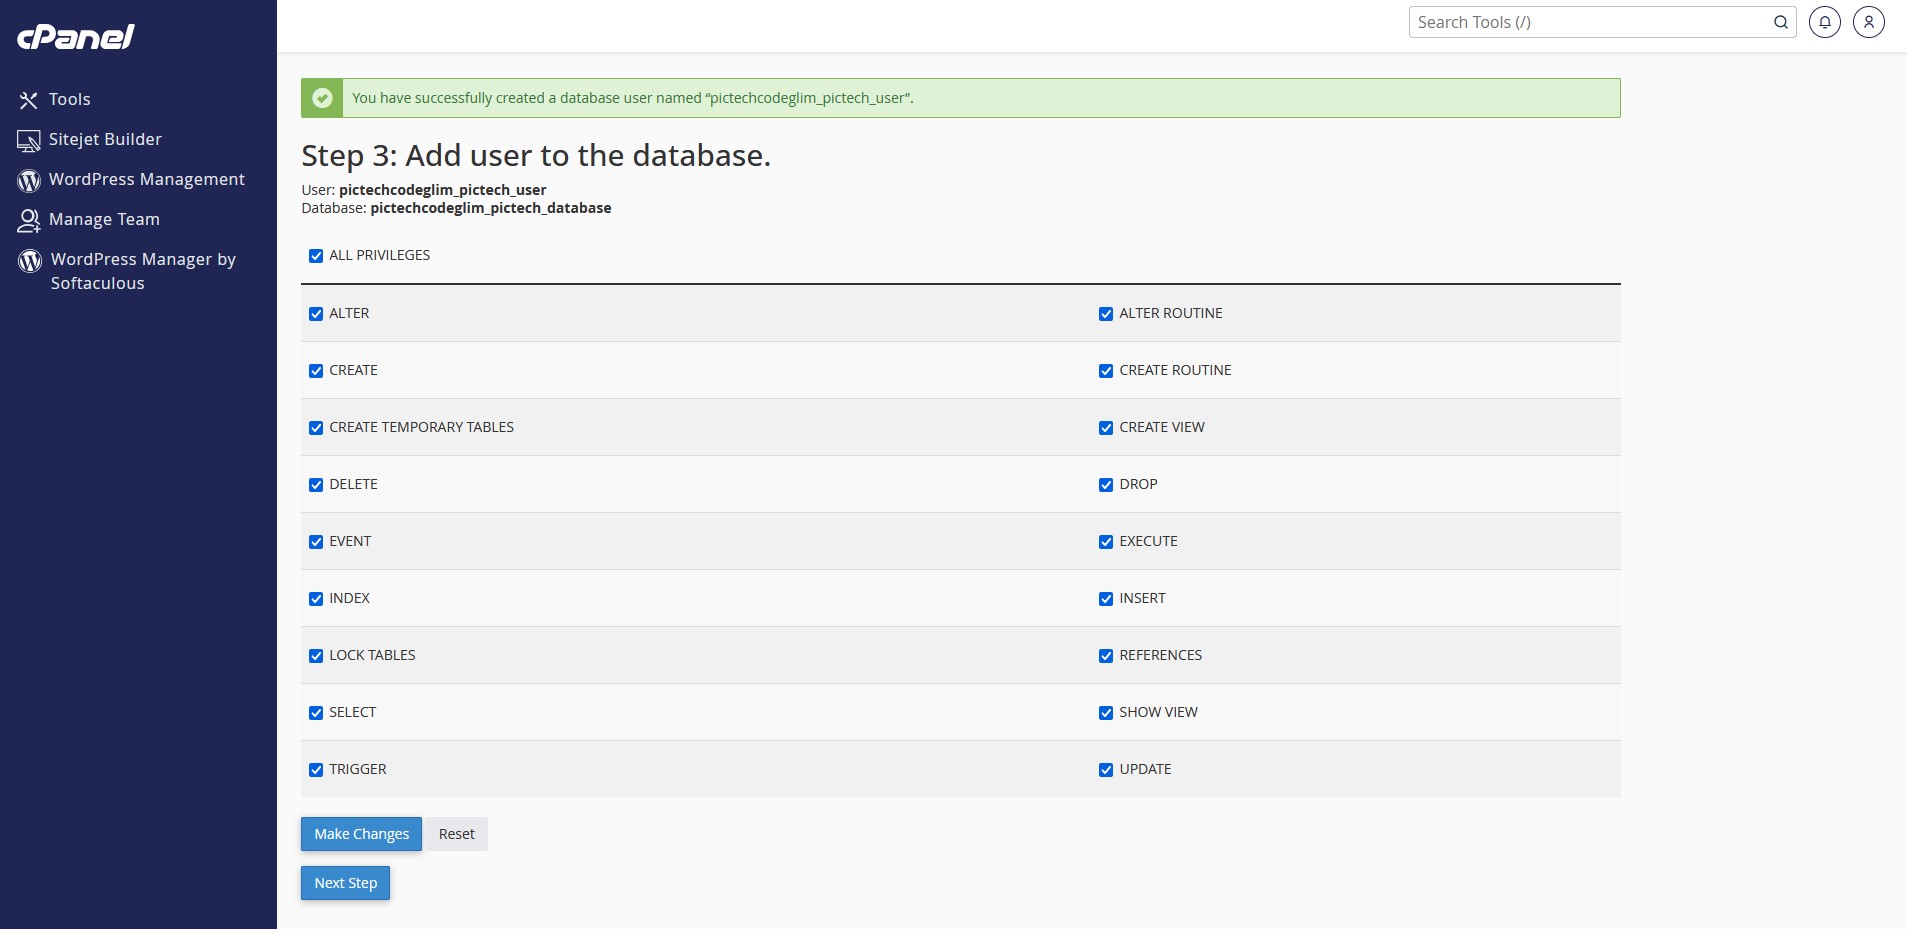Click the Make Changes button

pyautogui.click(x=361, y=834)
